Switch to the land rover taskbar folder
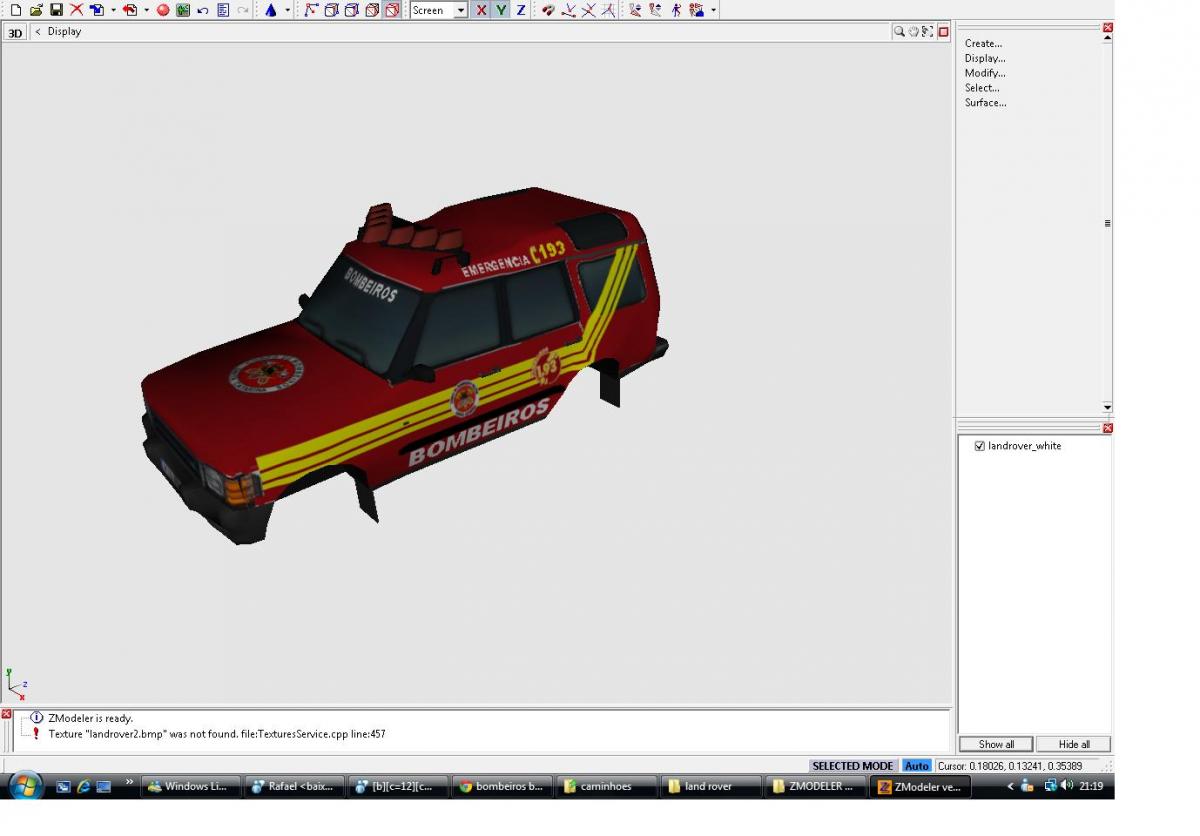 point(711,786)
